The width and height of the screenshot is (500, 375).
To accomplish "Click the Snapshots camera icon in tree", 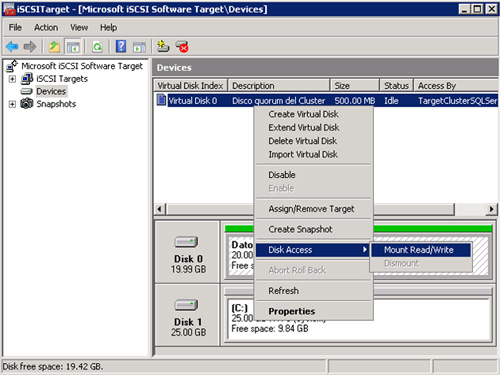I will click(27, 104).
